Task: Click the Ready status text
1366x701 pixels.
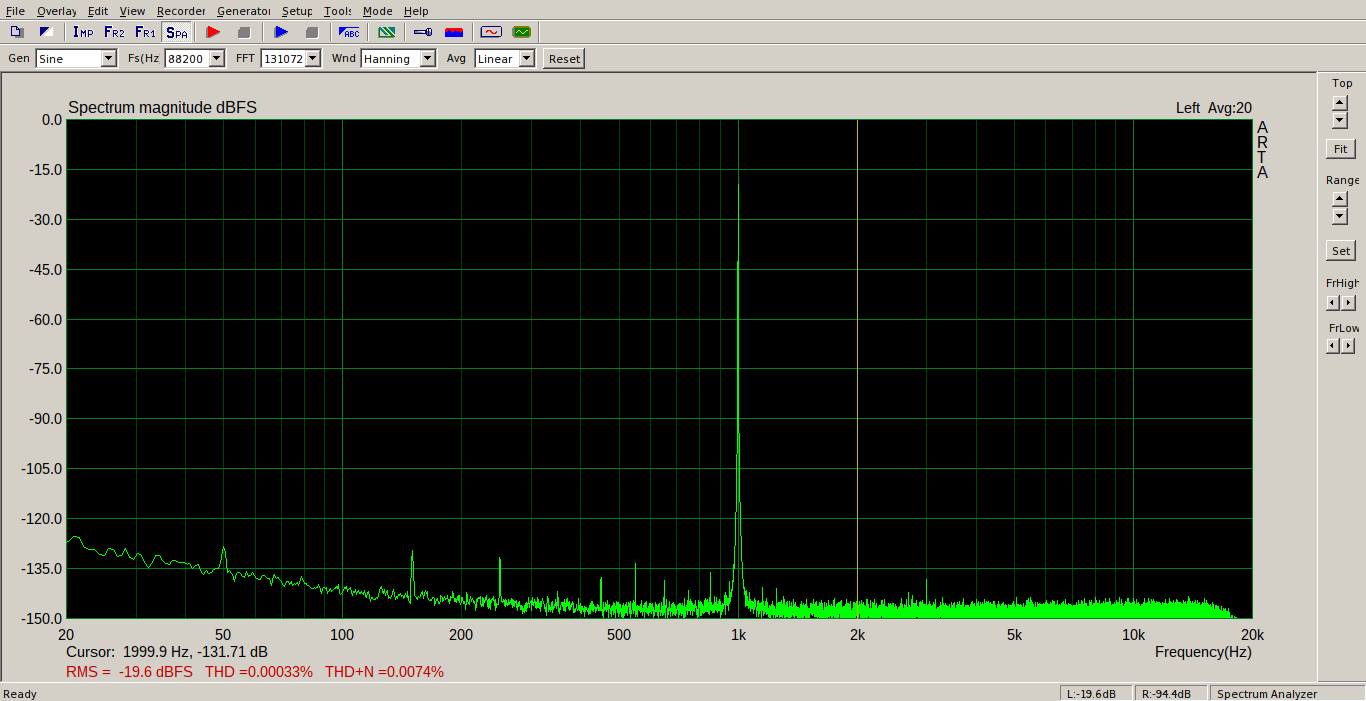Action: point(20,694)
